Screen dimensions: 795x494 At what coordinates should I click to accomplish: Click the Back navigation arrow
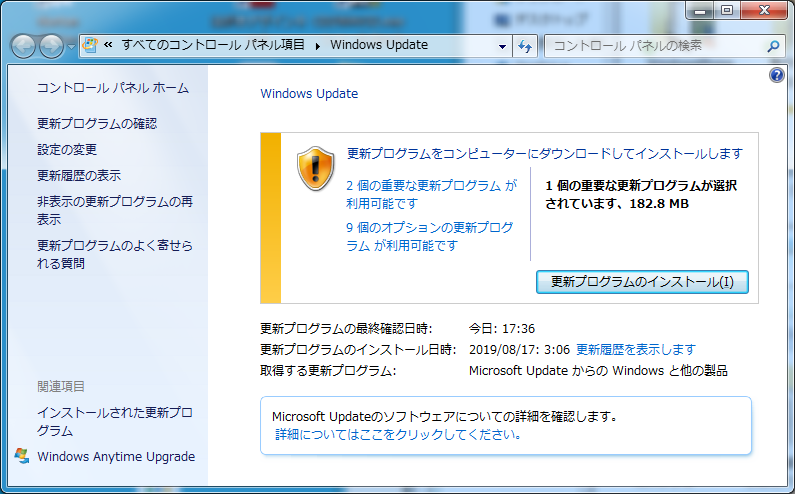coord(23,47)
